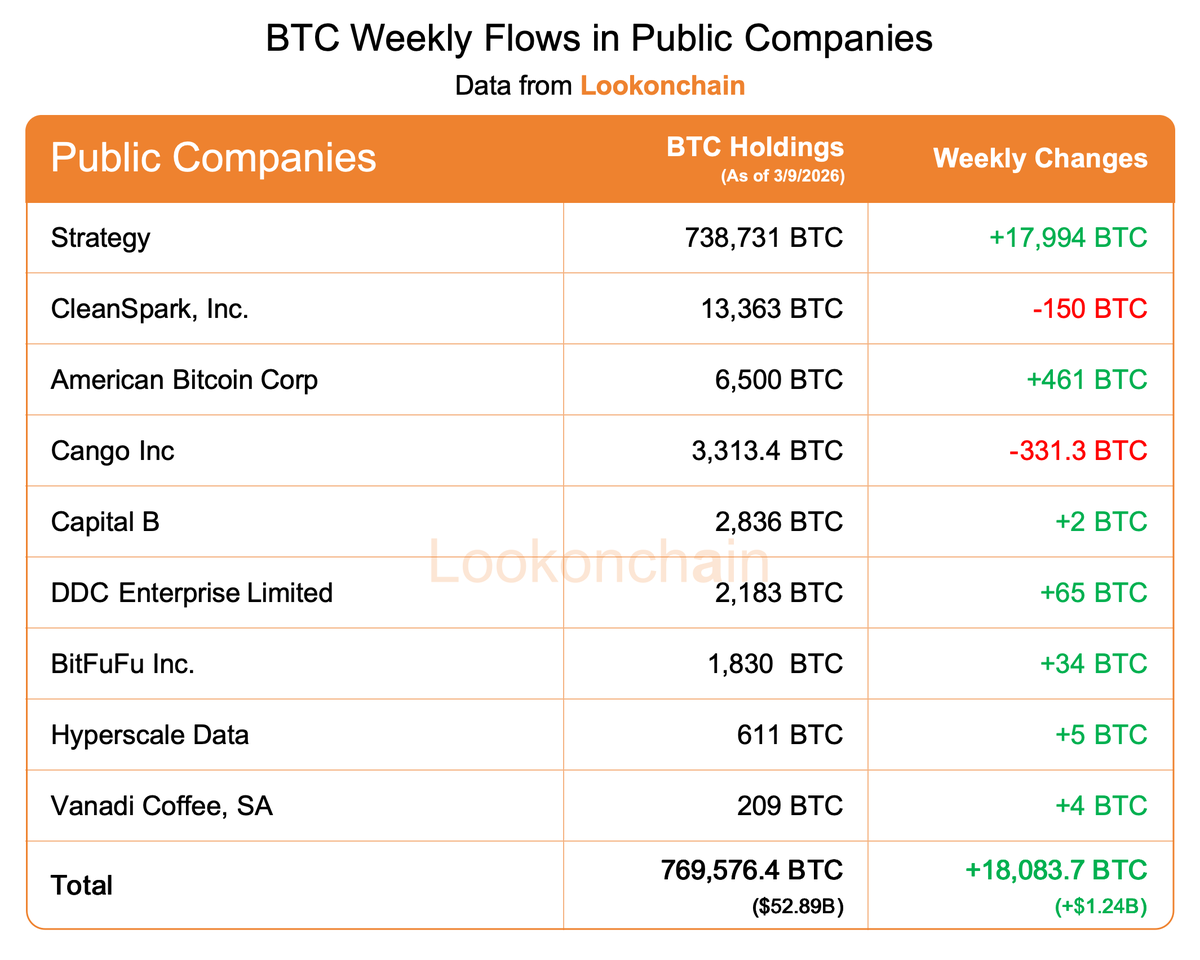Select the +17,994 BTC weekly change
Image resolution: width=1200 pixels, height=960 pixels.
[1067, 238]
